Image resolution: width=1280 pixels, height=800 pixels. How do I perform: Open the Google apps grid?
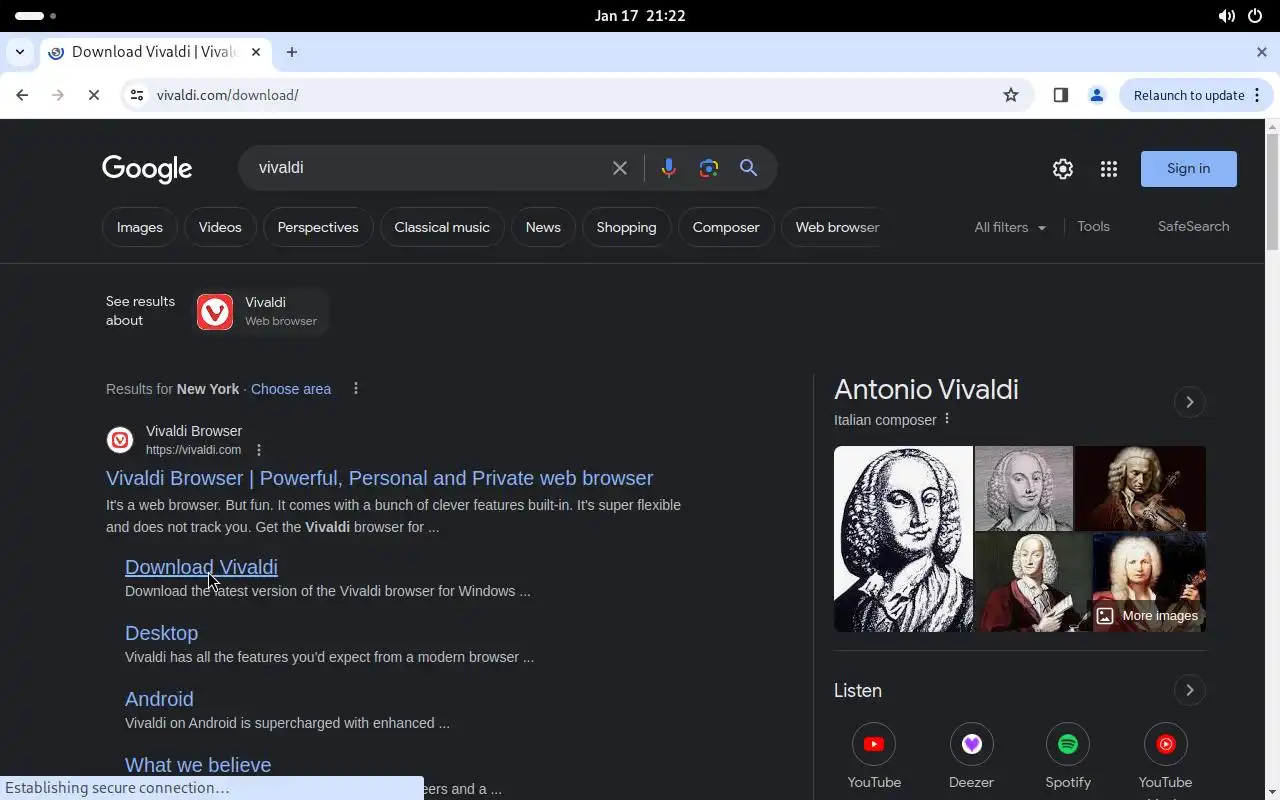pyautogui.click(x=1109, y=169)
